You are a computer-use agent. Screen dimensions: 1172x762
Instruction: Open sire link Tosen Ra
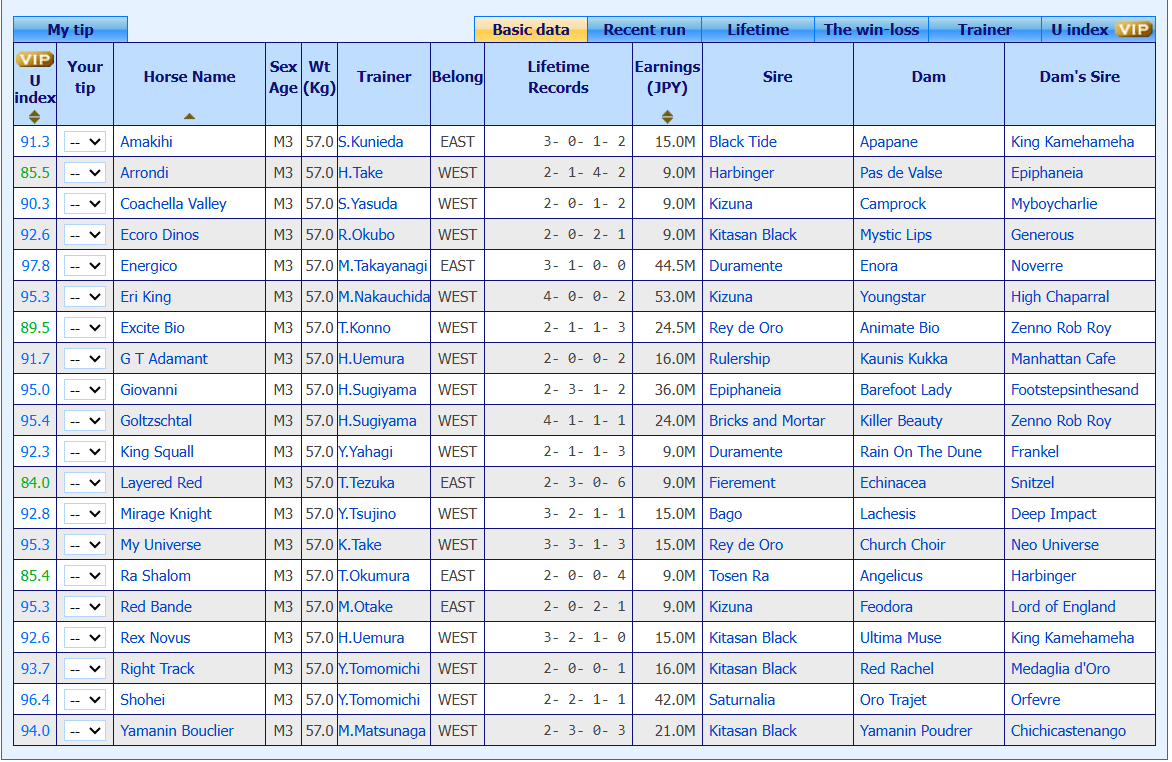pyautogui.click(x=738, y=576)
